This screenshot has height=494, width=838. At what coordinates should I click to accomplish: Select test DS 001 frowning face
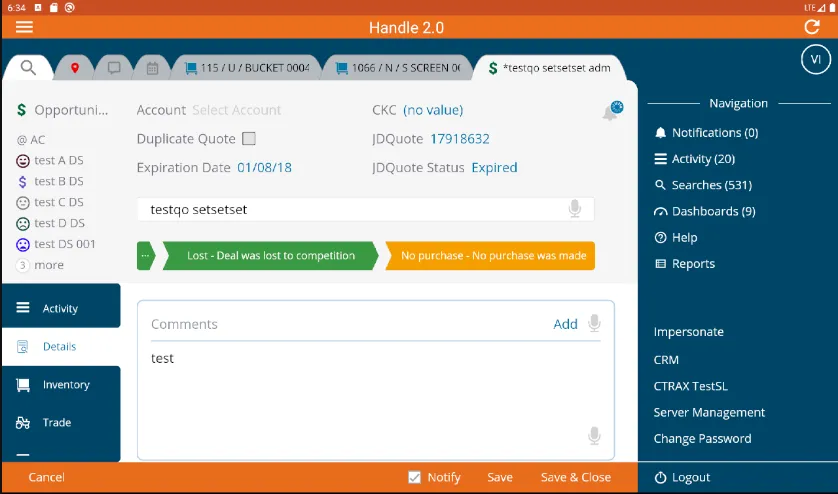pos(56,244)
